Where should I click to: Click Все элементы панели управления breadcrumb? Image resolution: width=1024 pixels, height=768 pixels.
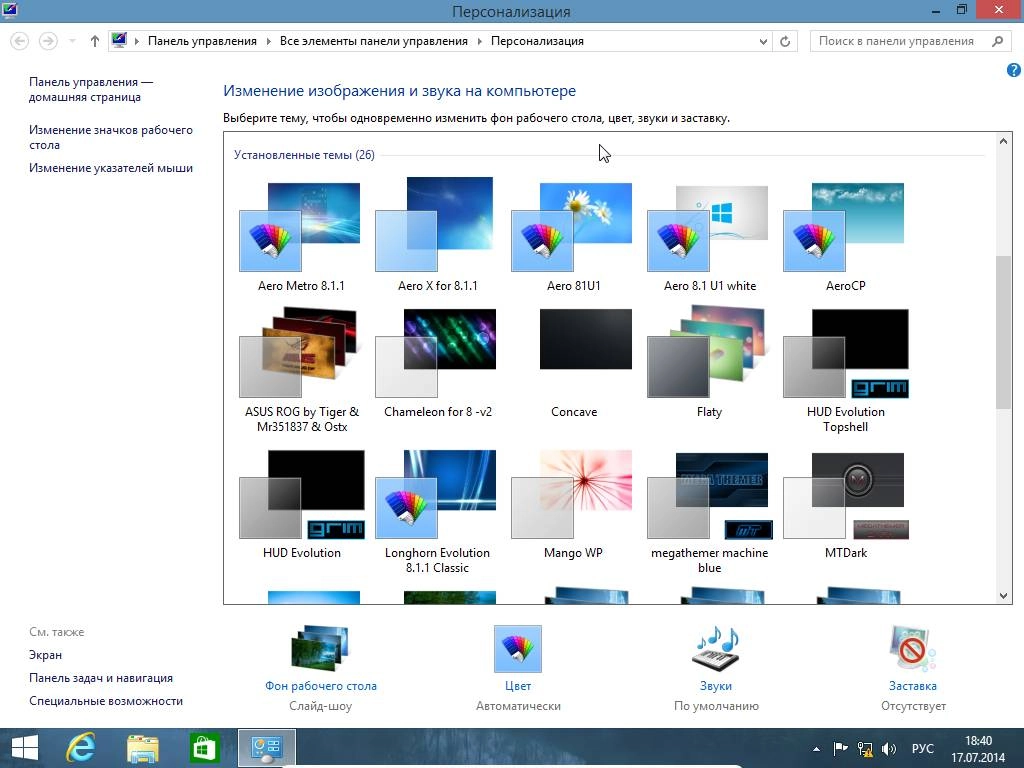(x=374, y=41)
